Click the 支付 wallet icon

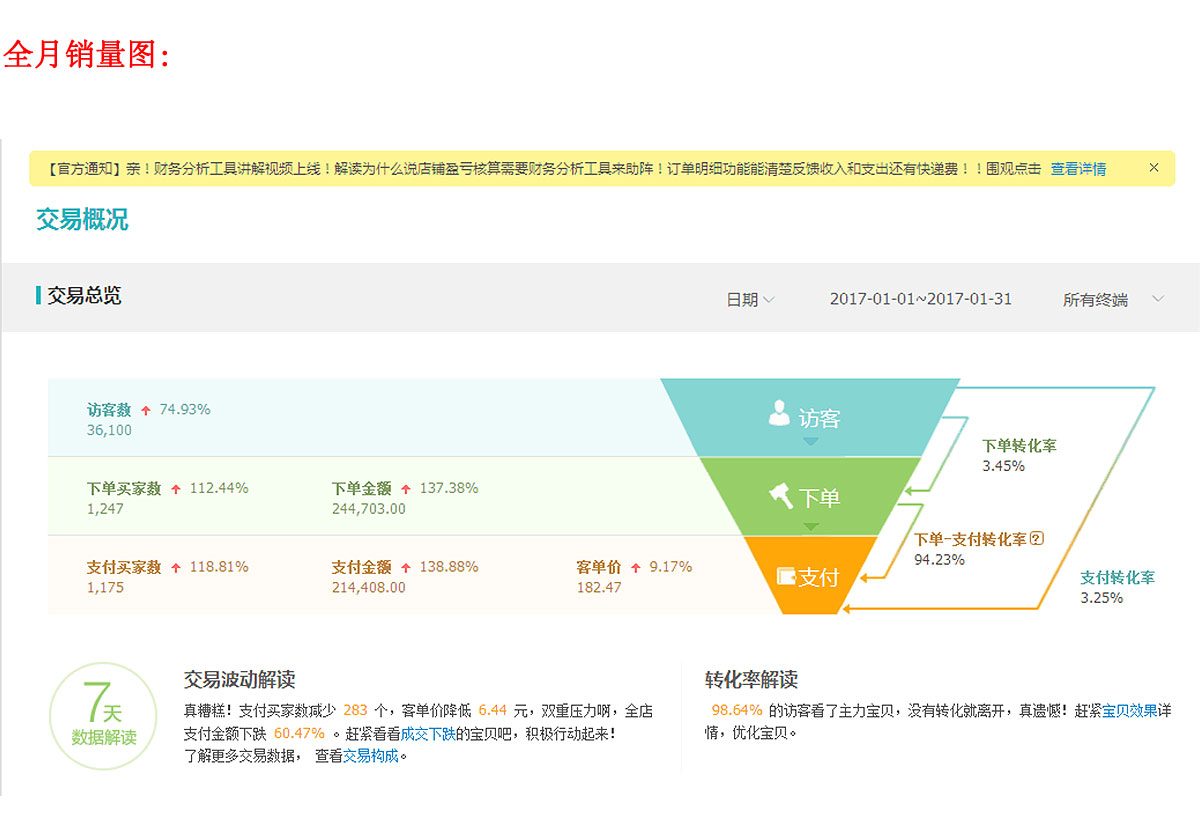787,576
